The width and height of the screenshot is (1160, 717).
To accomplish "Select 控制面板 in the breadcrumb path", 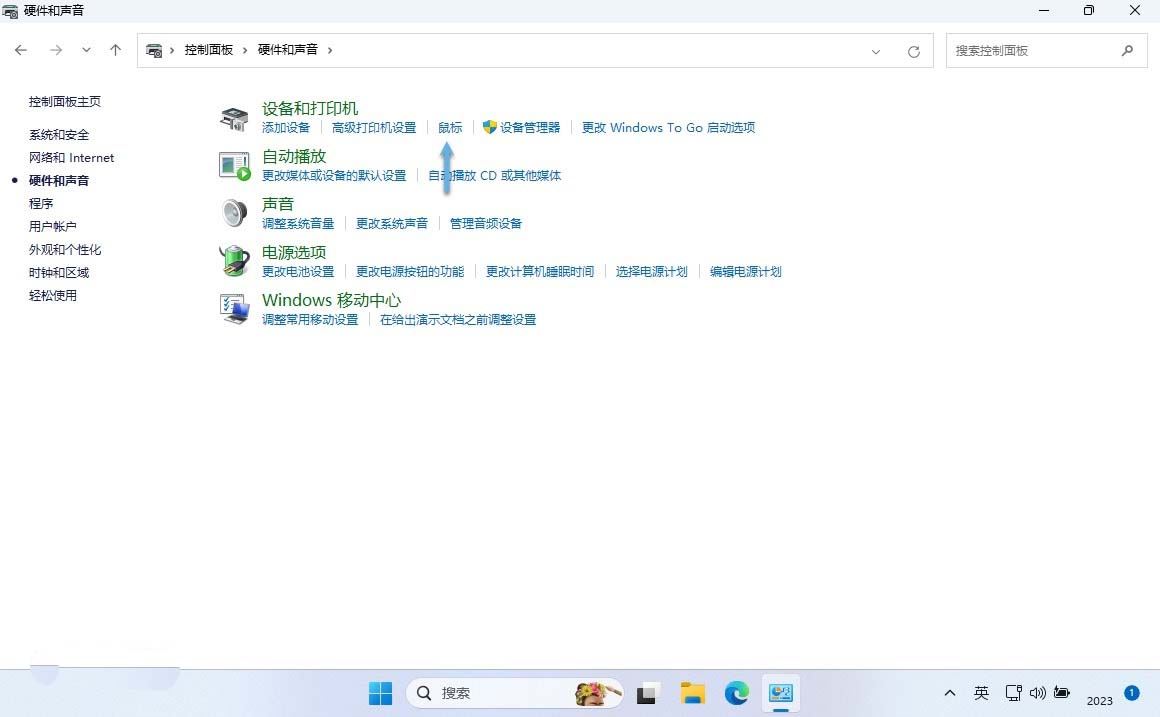I will tap(210, 49).
